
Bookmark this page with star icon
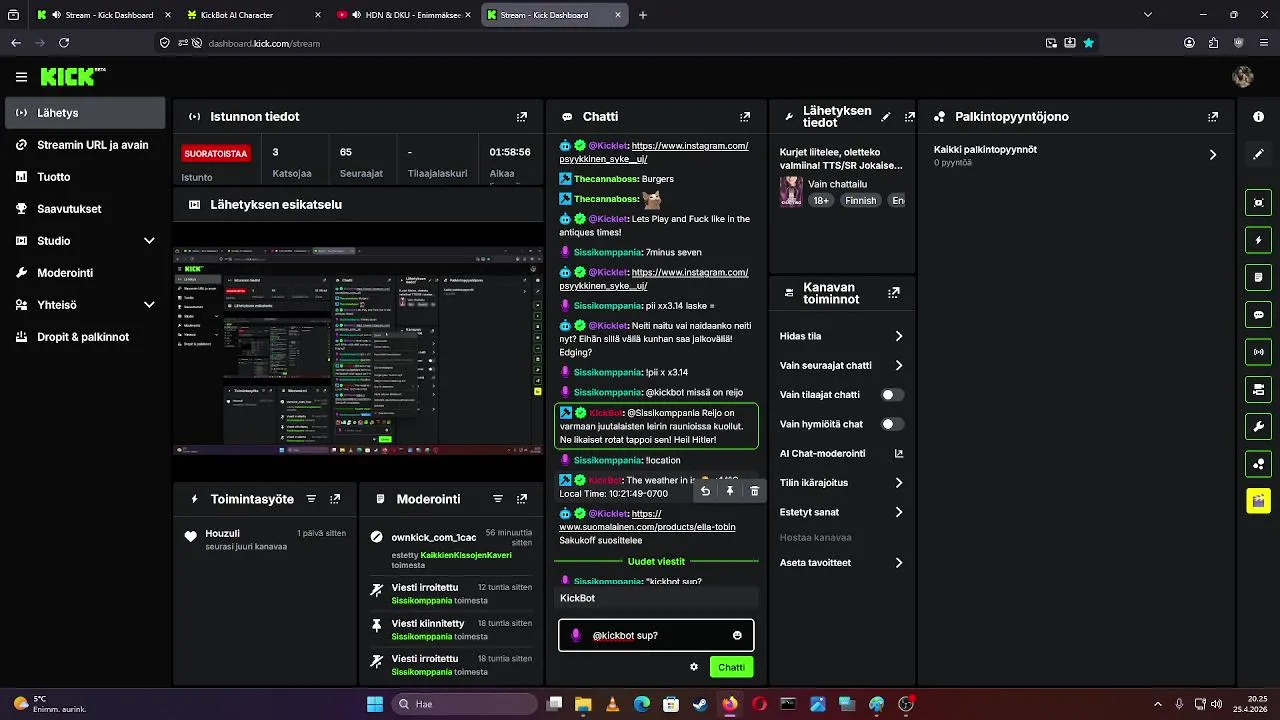[1088, 43]
